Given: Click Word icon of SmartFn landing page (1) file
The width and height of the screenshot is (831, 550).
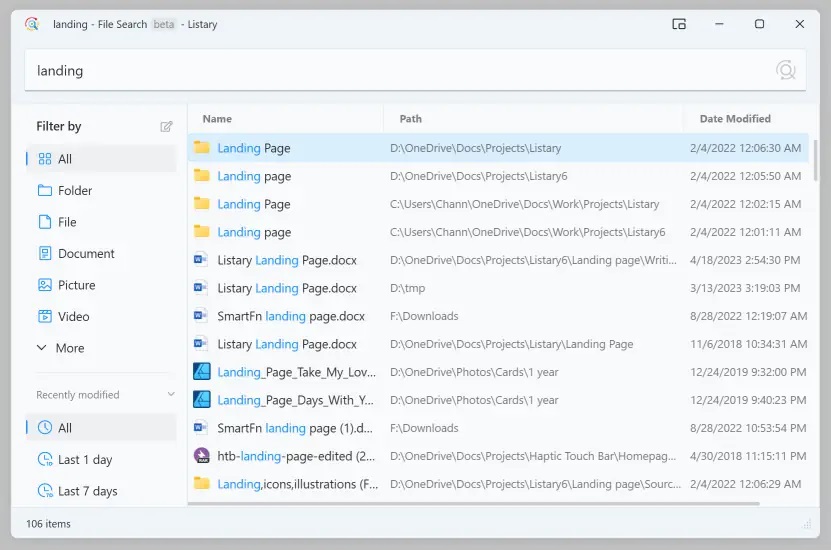Looking at the screenshot, I should point(200,428).
